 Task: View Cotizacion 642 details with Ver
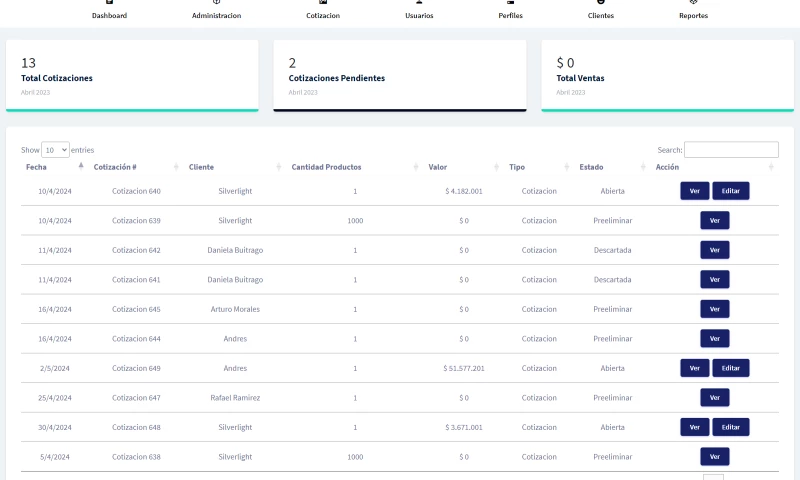[x=714, y=250]
